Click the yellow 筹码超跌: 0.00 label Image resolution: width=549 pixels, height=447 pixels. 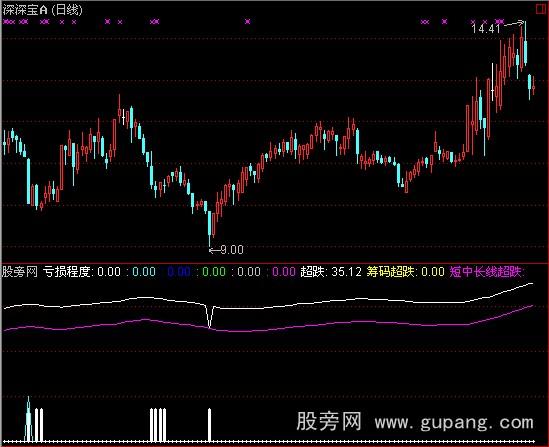[405, 272]
